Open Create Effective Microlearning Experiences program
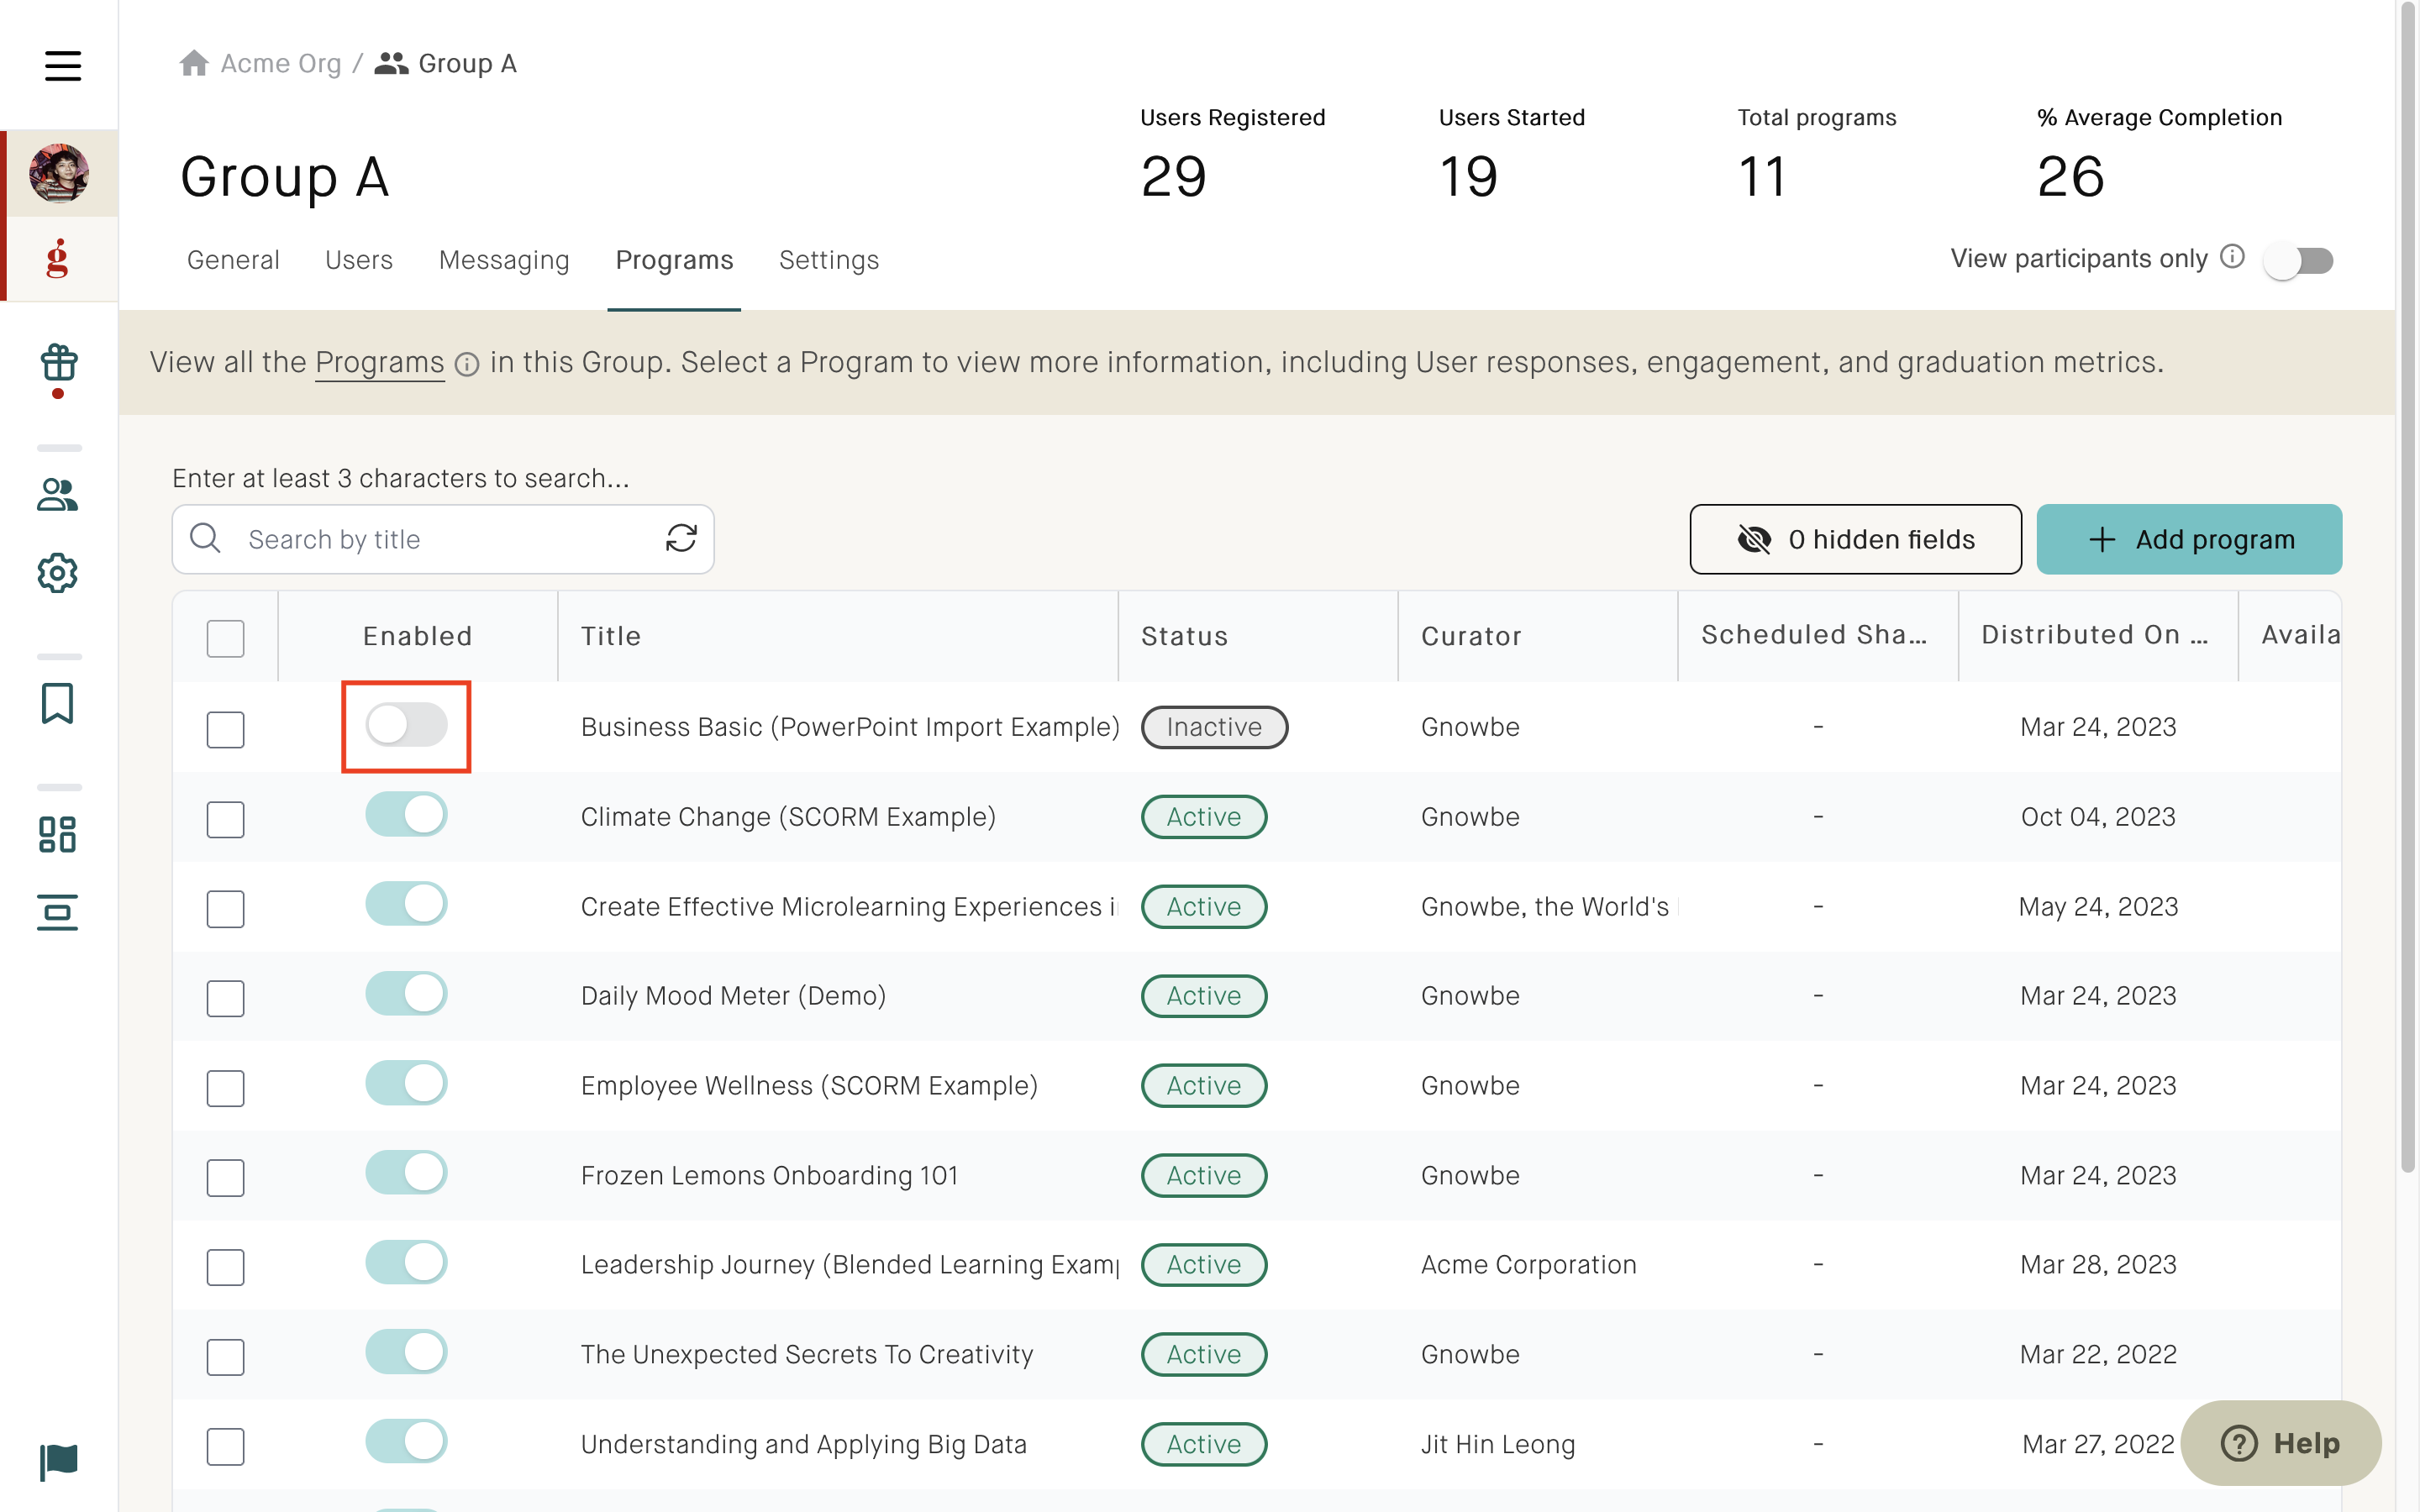The image size is (2420, 1512). (848, 907)
